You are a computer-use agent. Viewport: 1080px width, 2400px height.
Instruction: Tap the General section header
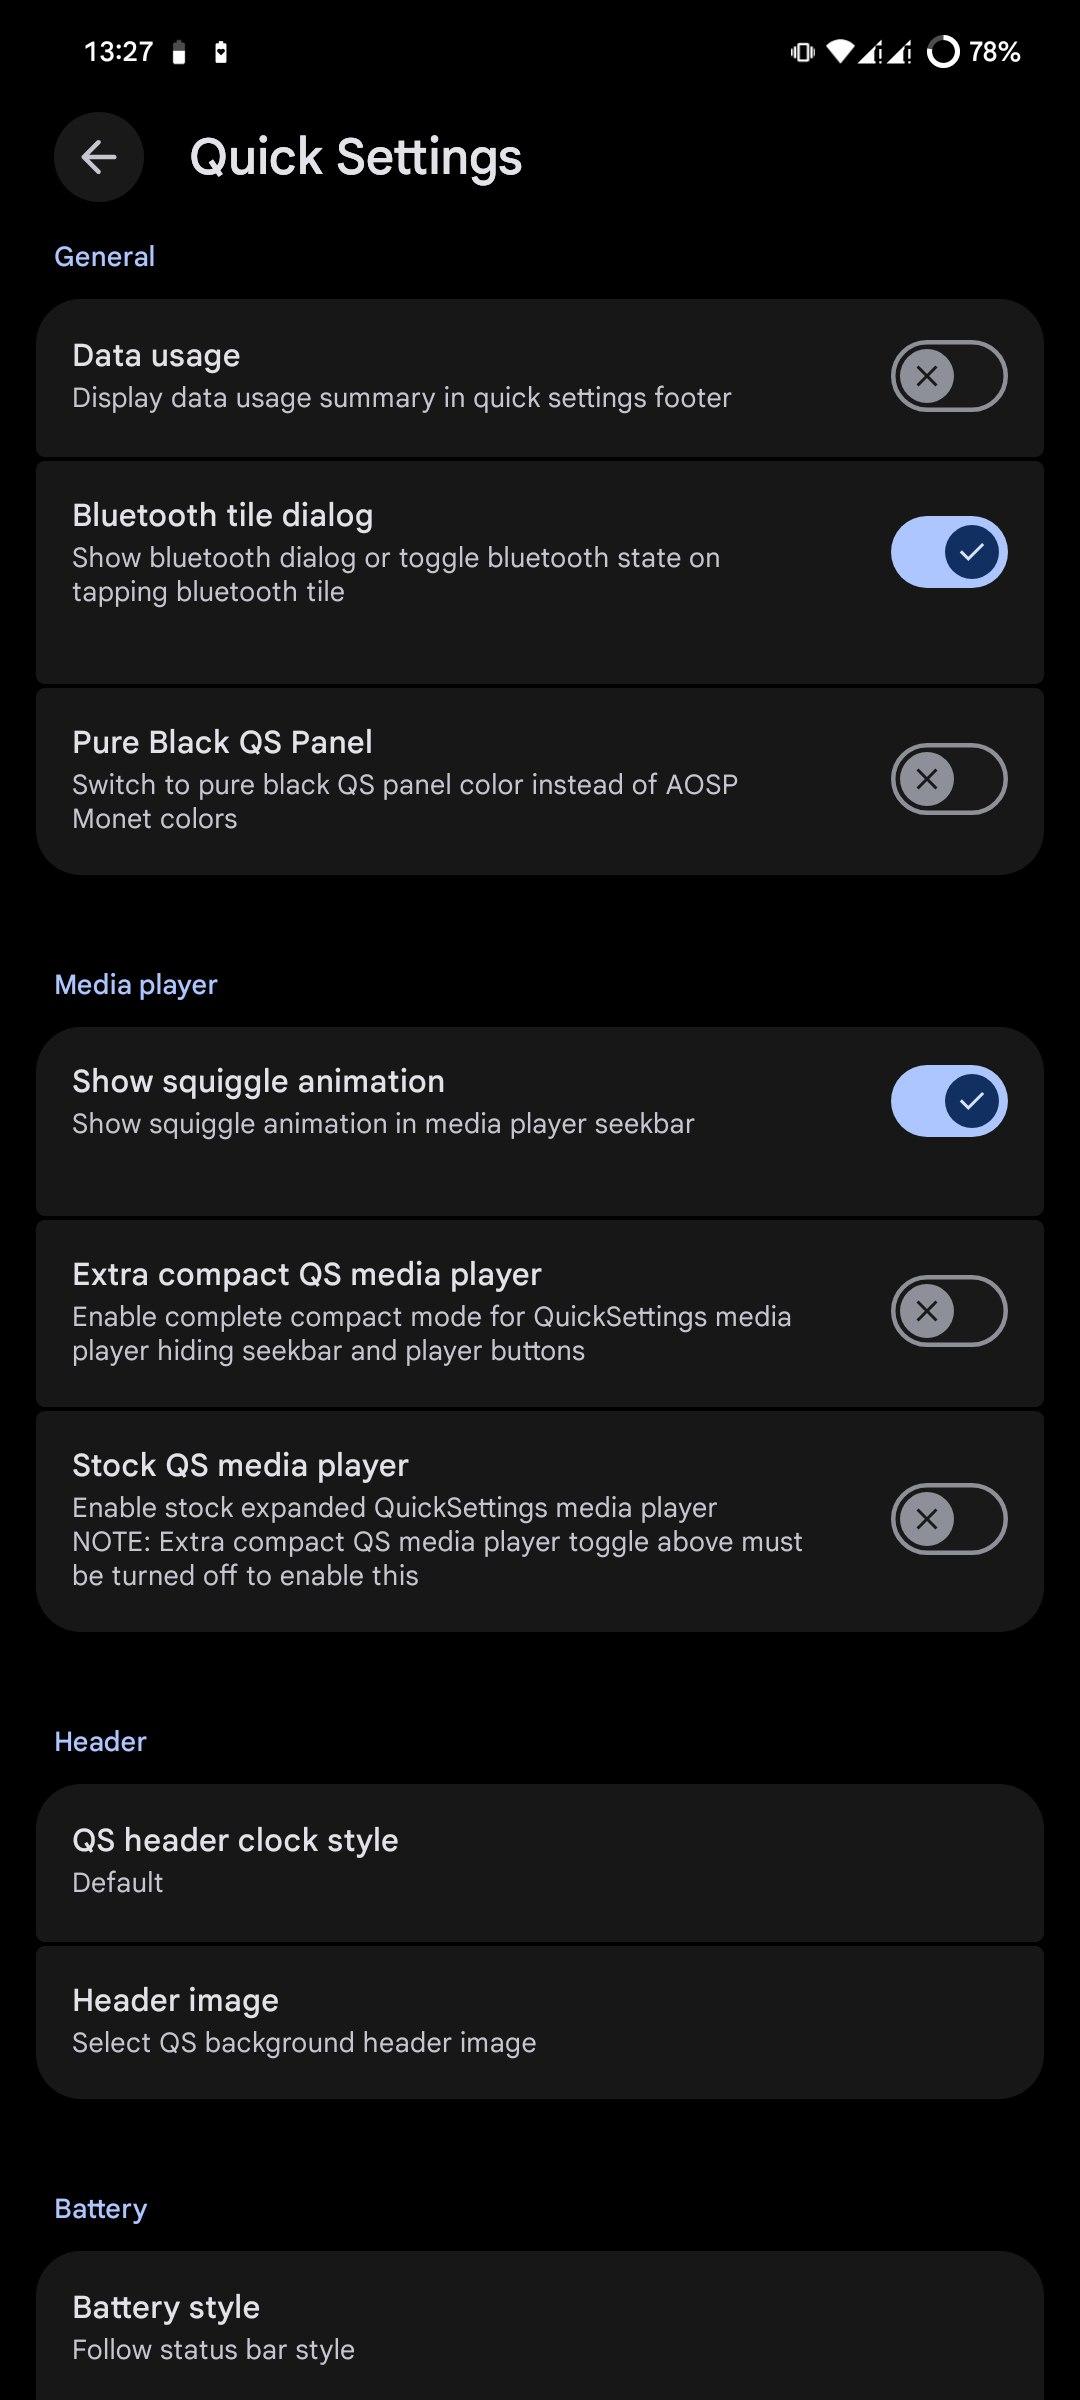105,257
